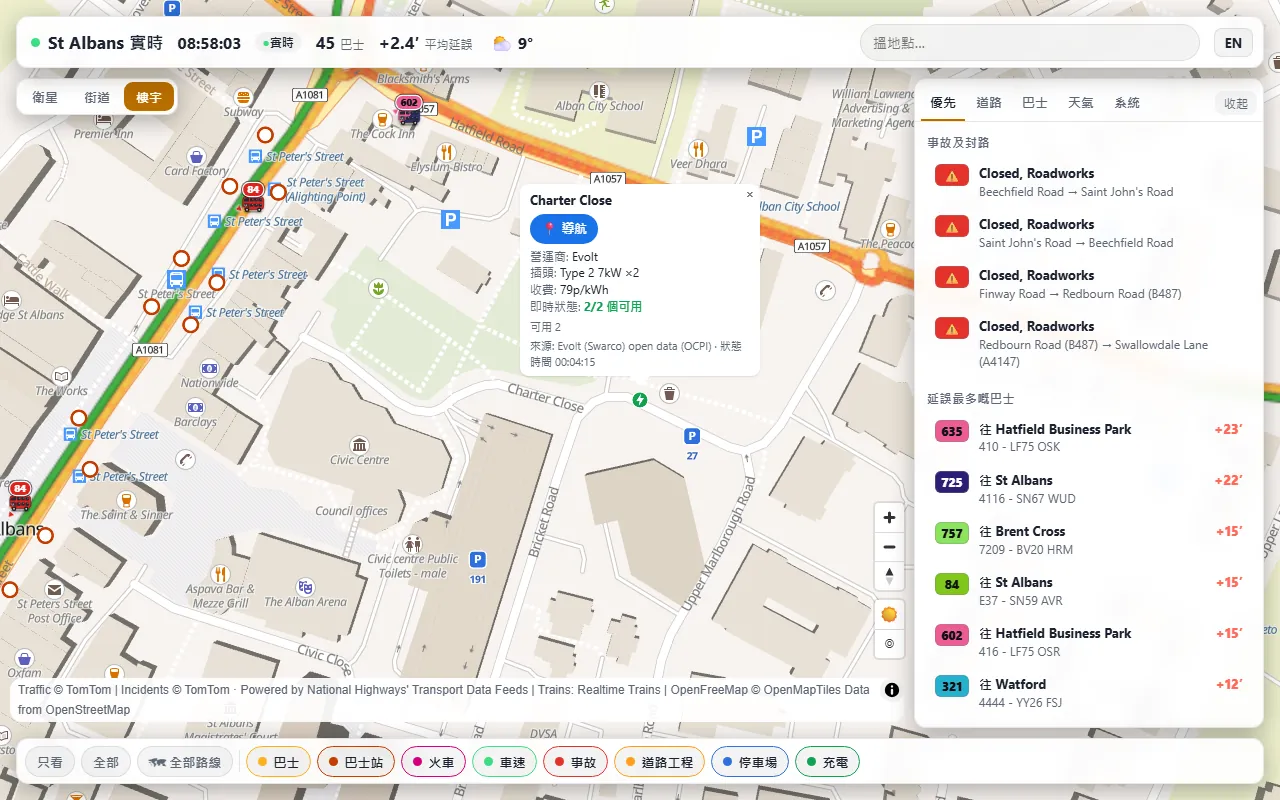Click the 只看 filter button

click(x=50, y=762)
